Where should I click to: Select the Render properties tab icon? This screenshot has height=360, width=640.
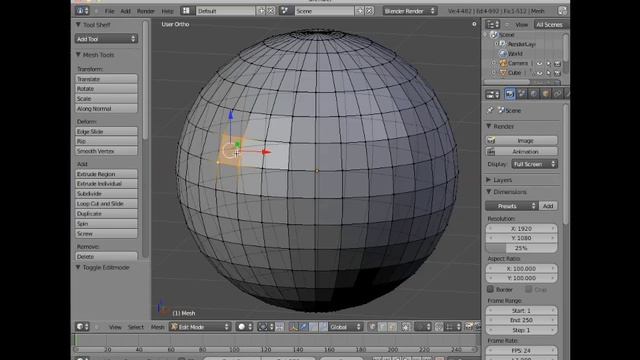[x=510, y=94]
